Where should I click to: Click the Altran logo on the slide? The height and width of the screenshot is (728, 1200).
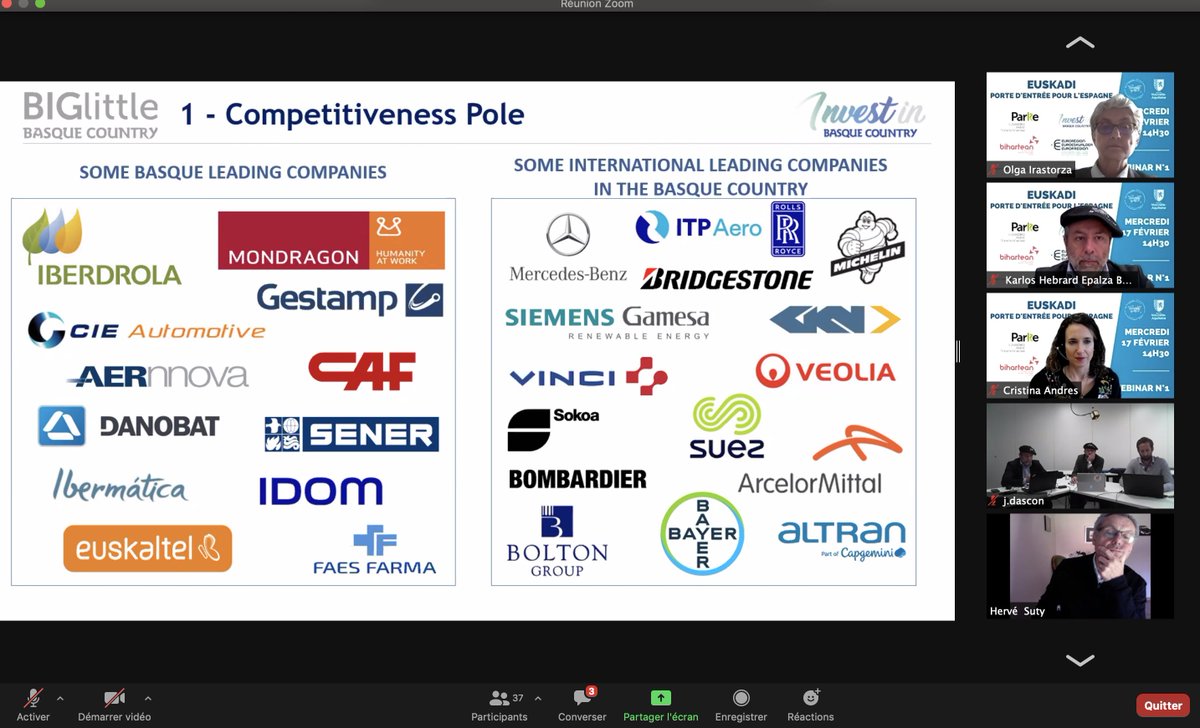point(842,540)
